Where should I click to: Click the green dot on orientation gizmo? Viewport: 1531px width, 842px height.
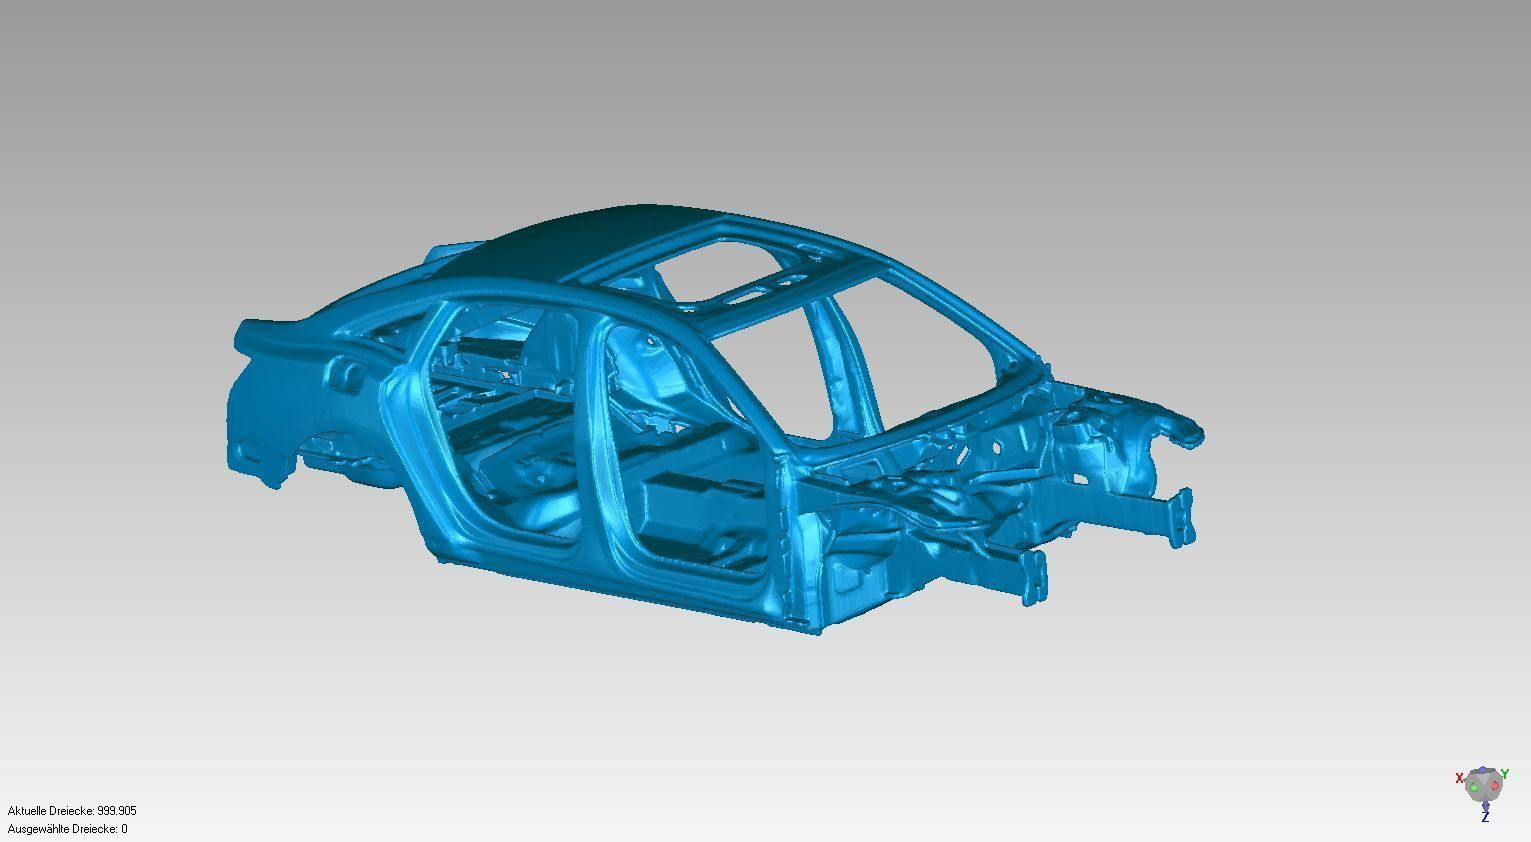1474,787
